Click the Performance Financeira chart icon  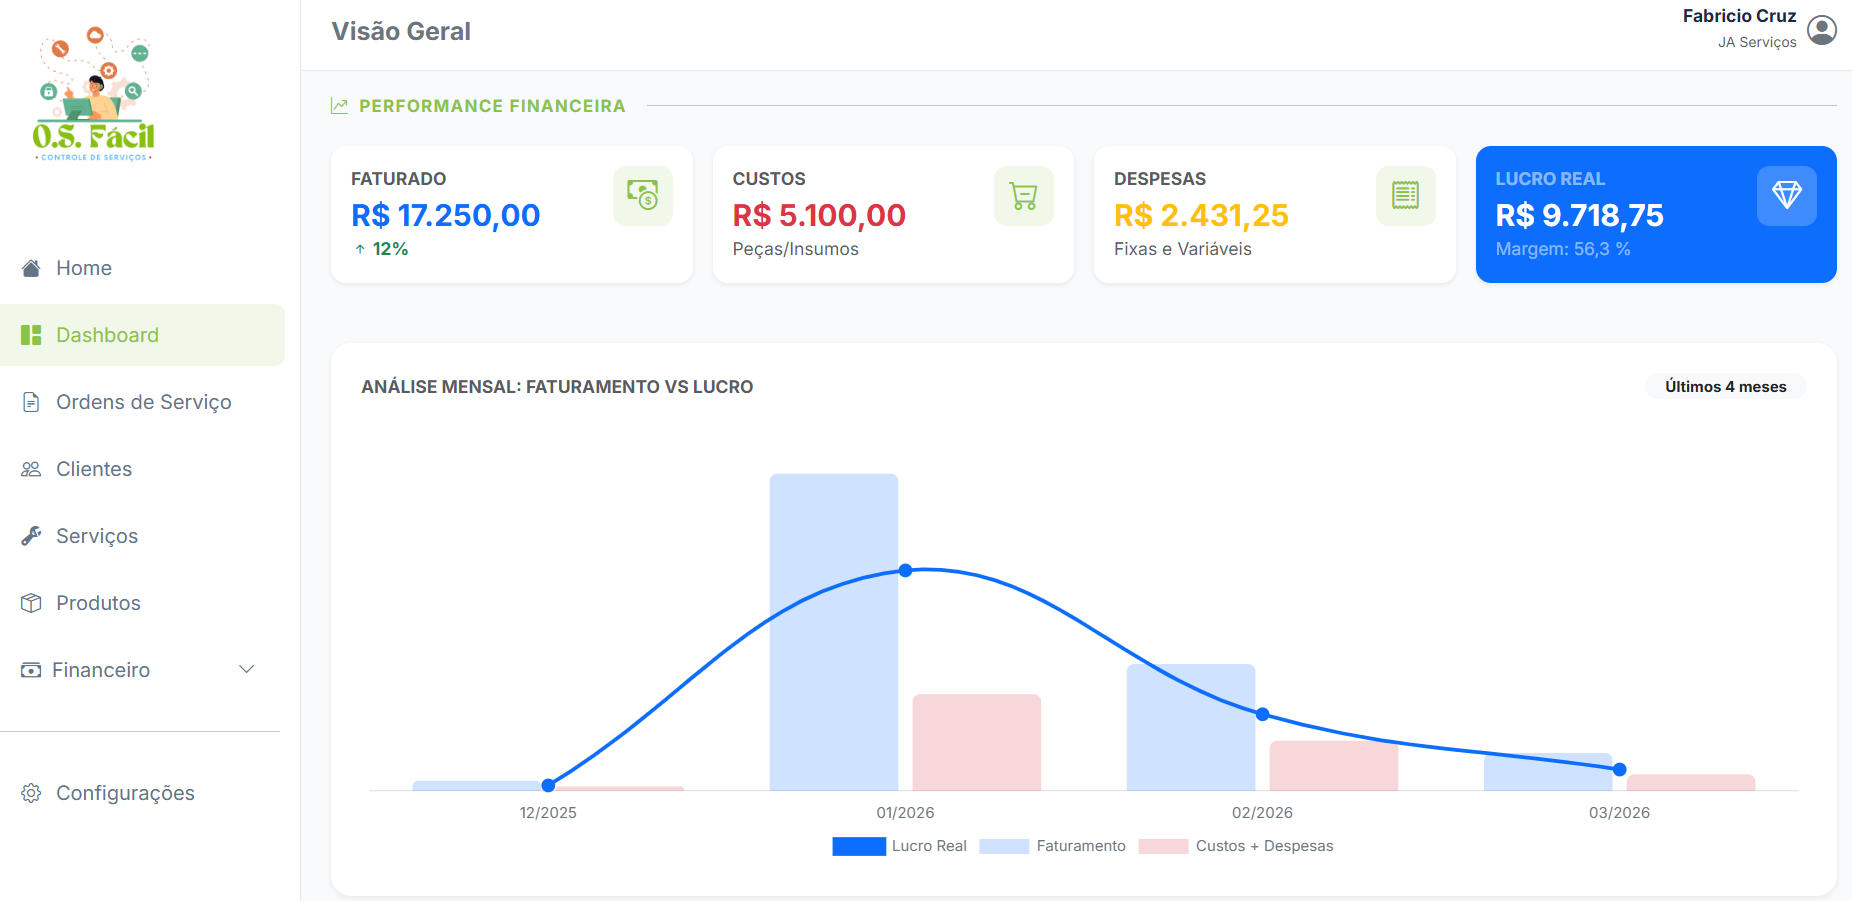(340, 105)
